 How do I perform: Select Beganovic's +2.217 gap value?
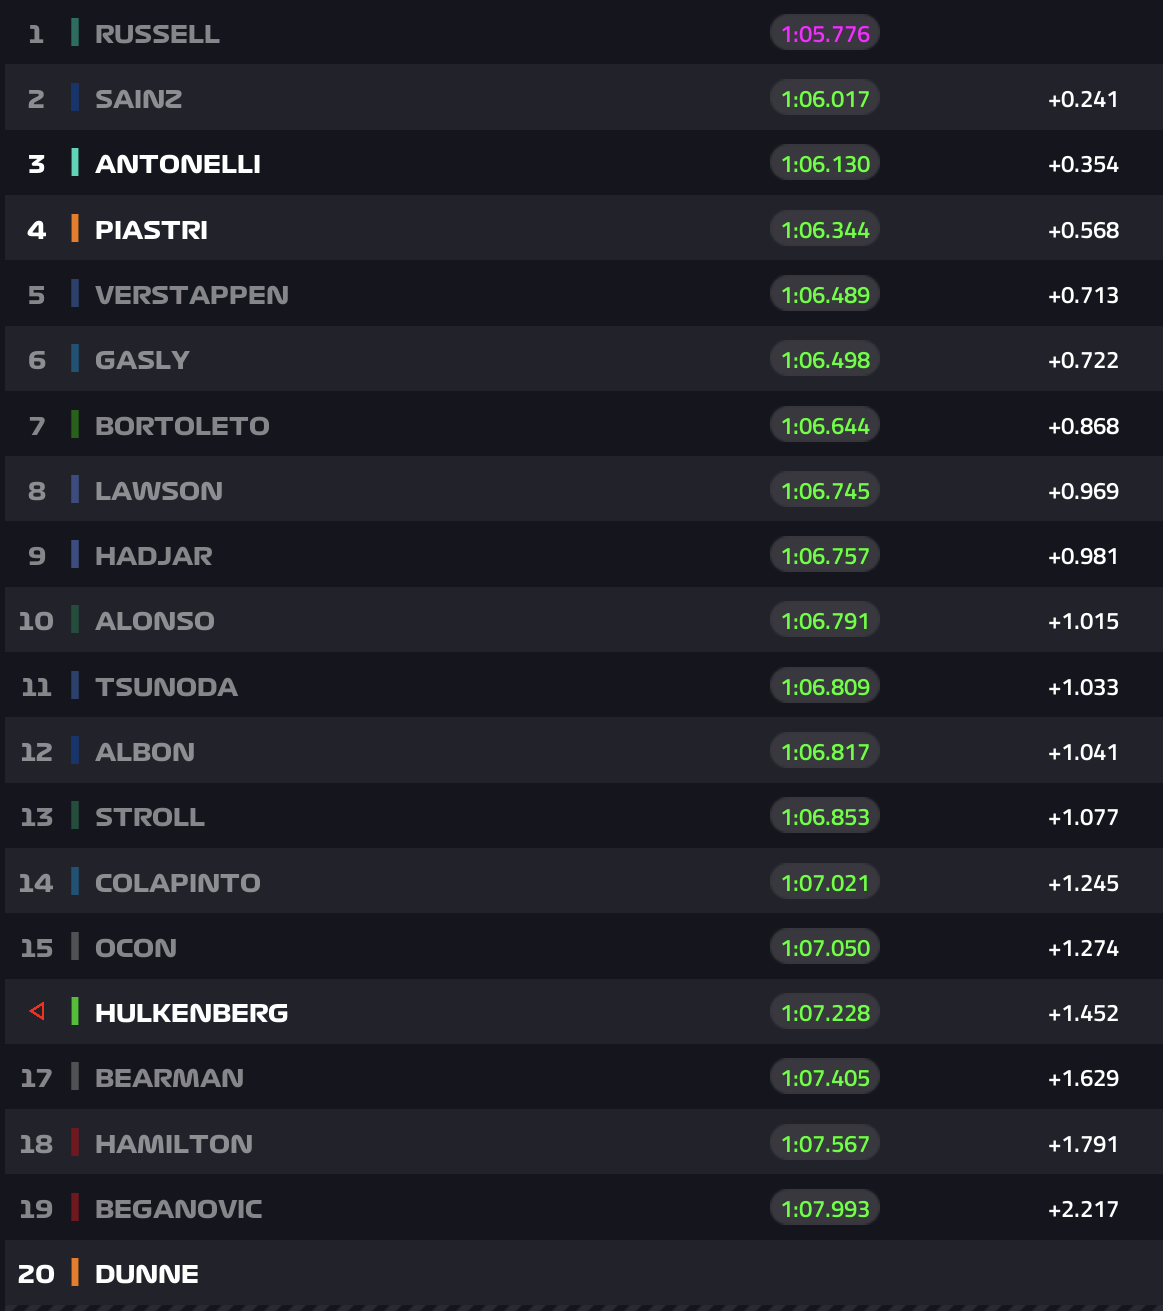click(x=1083, y=1209)
